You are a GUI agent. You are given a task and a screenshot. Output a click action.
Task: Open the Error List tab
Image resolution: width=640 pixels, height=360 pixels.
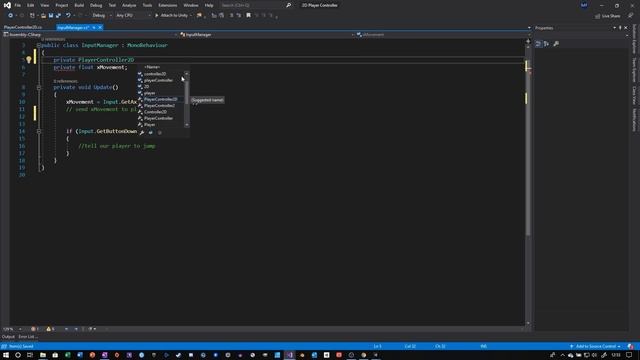pos(28,337)
